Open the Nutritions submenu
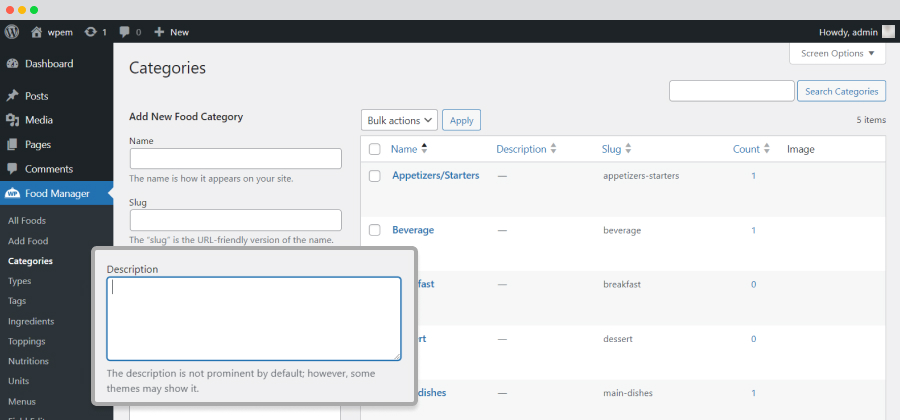This screenshot has width=900, height=420. 28,361
